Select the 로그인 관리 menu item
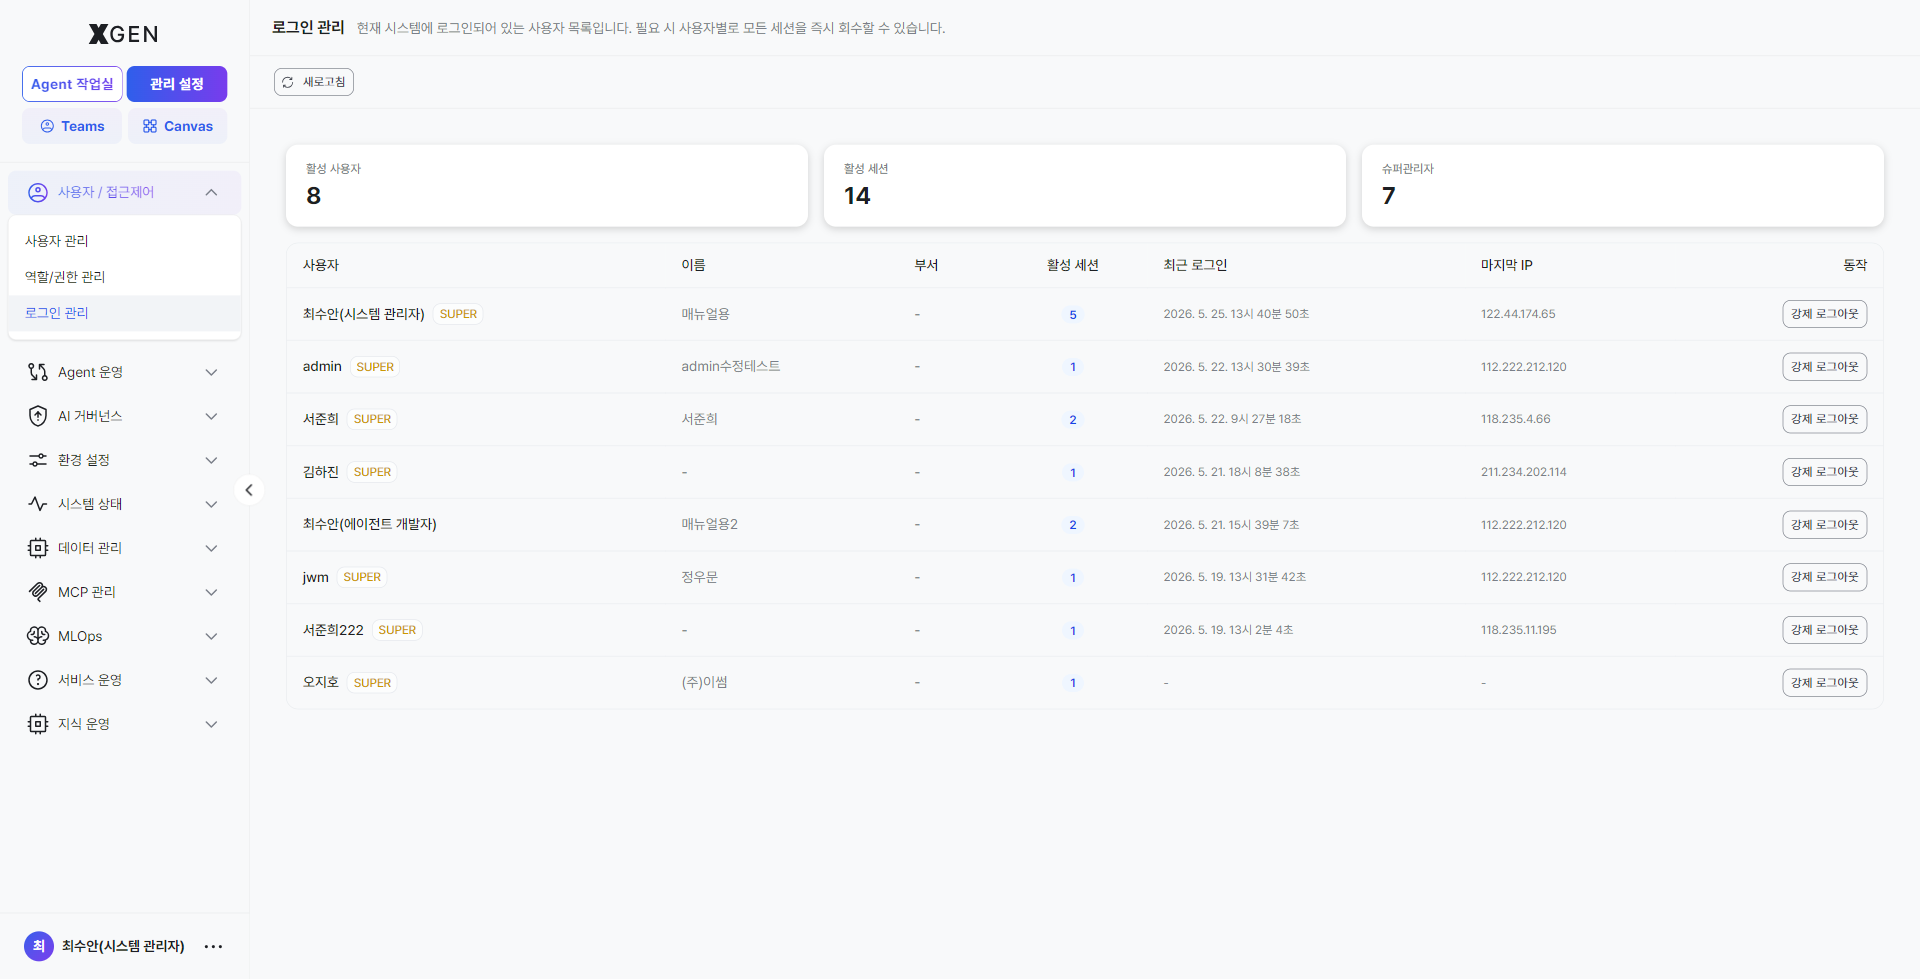1920x979 pixels. click(124, 313)
